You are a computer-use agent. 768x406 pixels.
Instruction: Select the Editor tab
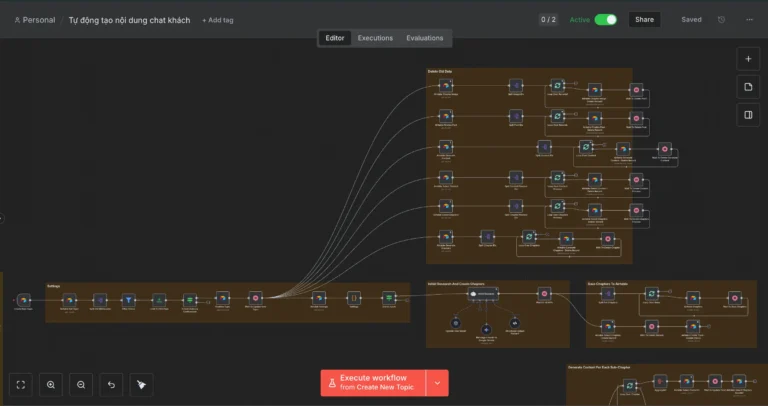[x=335, y=38]
